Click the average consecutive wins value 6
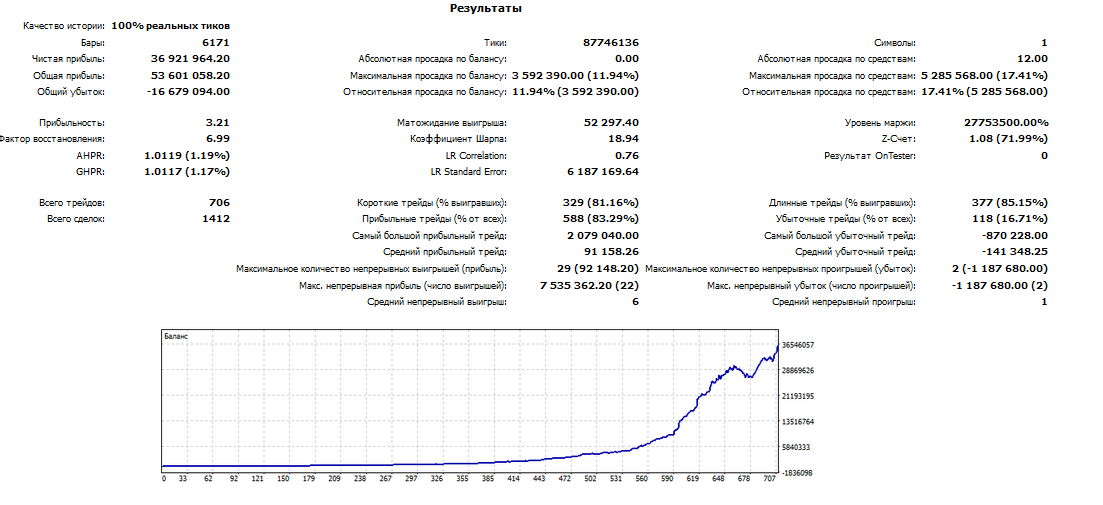 pos(635,302)
